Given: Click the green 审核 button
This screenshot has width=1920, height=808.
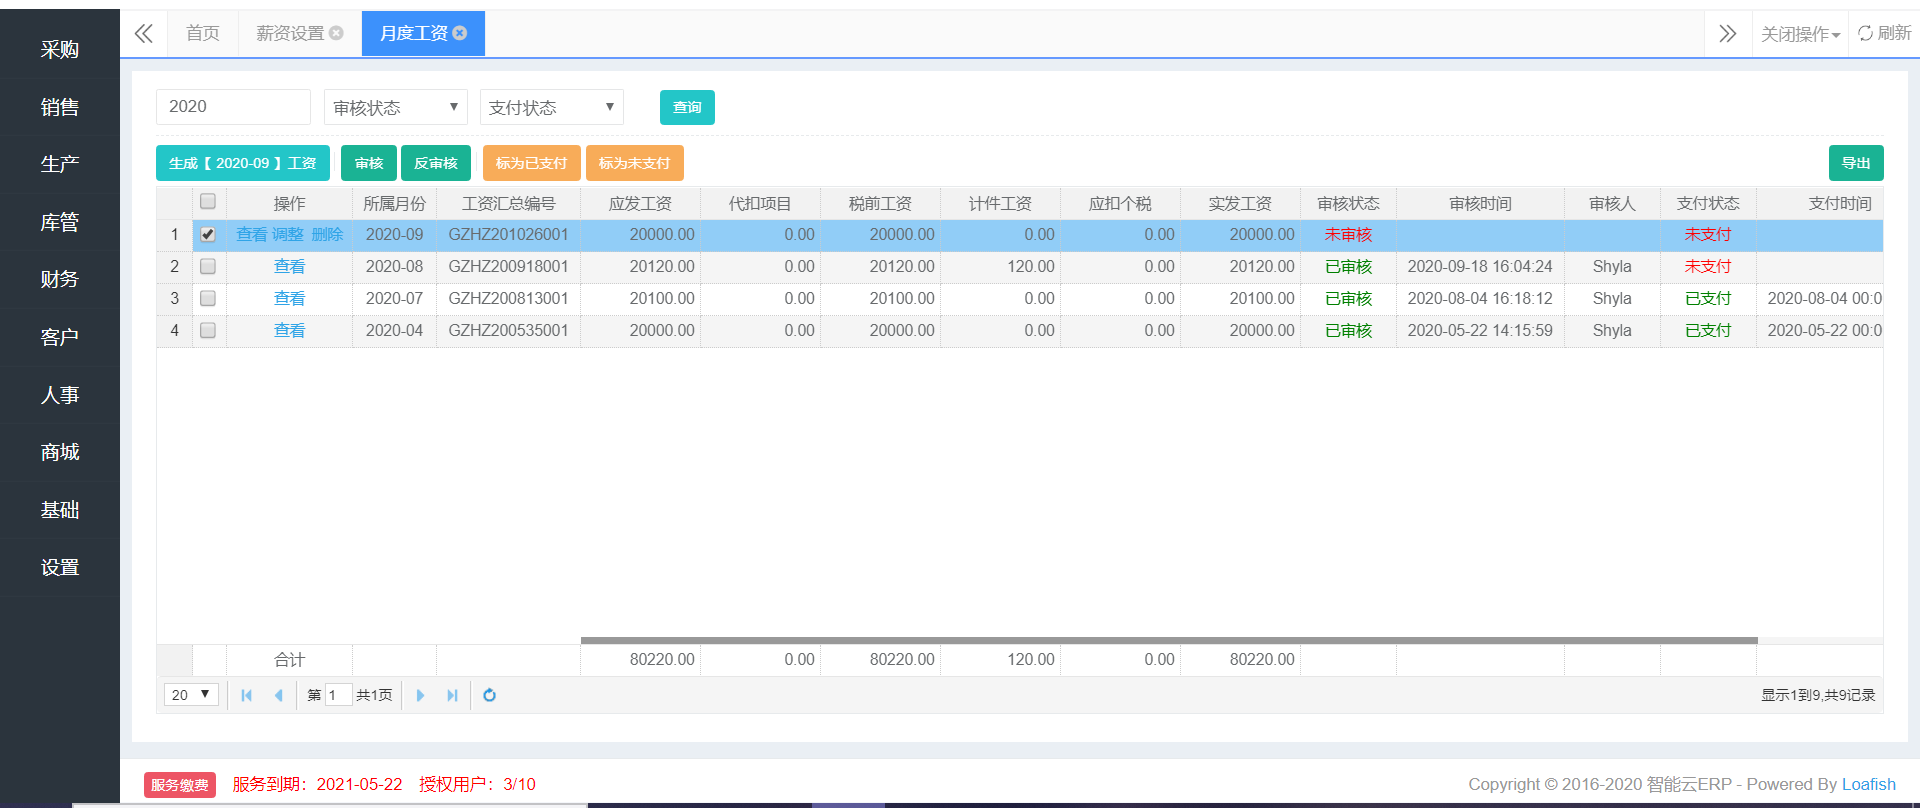Looking at the screenshot, I should [x=369, y=163].
